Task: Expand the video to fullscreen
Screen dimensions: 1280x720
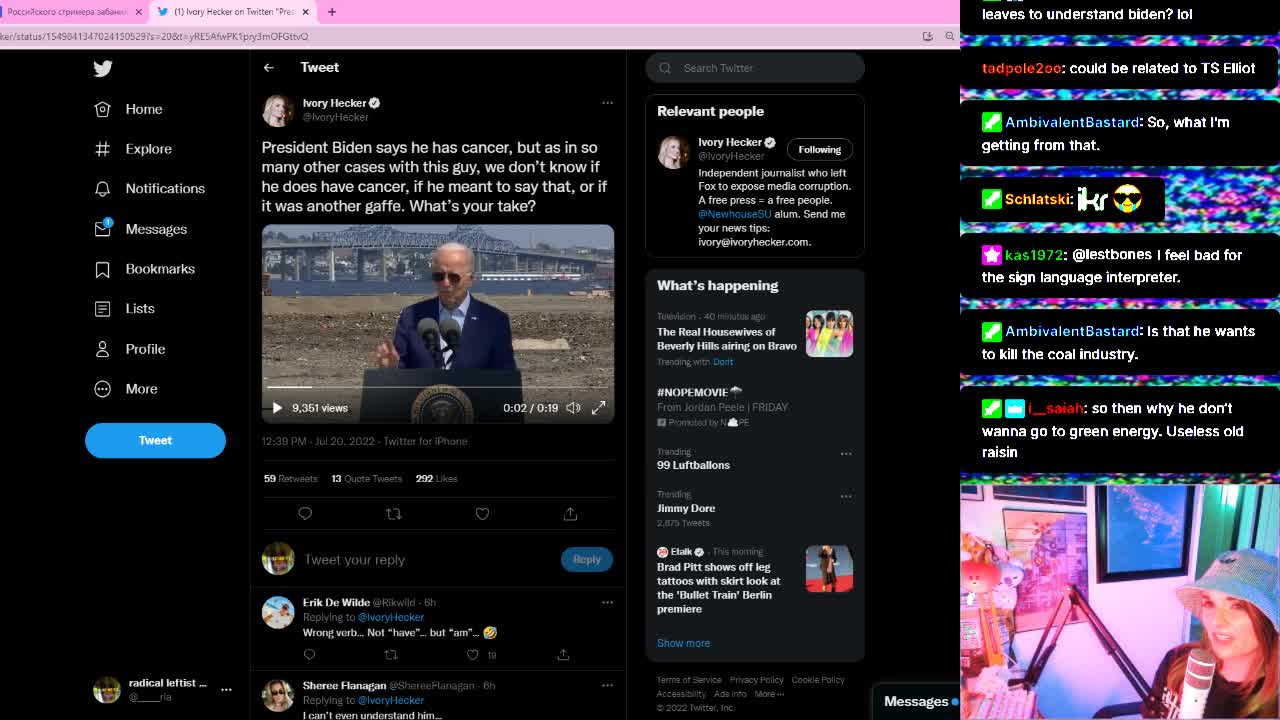Action: point(598,408)
